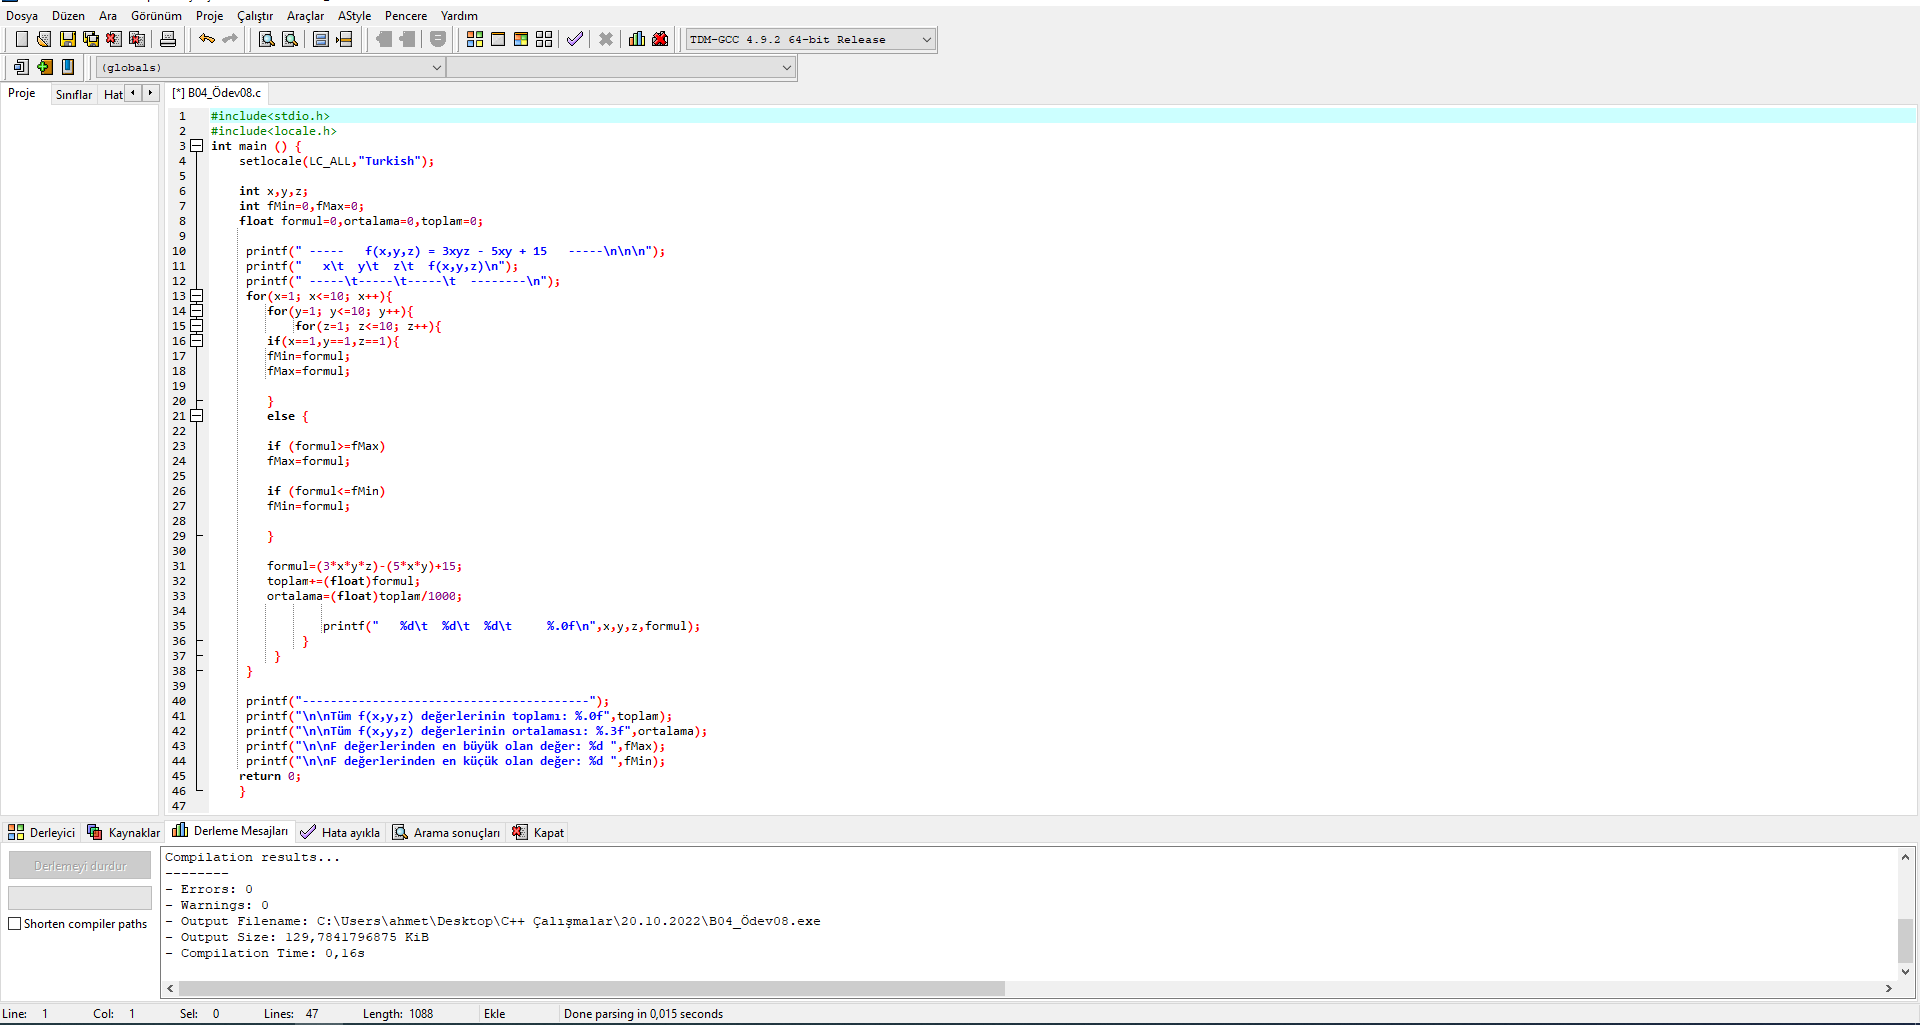Open the Araçlar menu

tap(305, 16)
